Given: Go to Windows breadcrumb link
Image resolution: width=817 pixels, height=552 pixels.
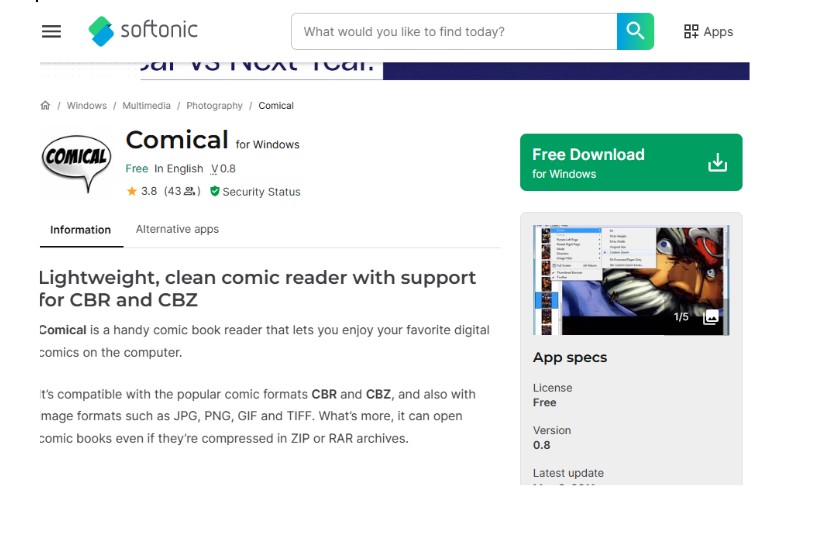Looking at the screenshot, I should (87, 105).
